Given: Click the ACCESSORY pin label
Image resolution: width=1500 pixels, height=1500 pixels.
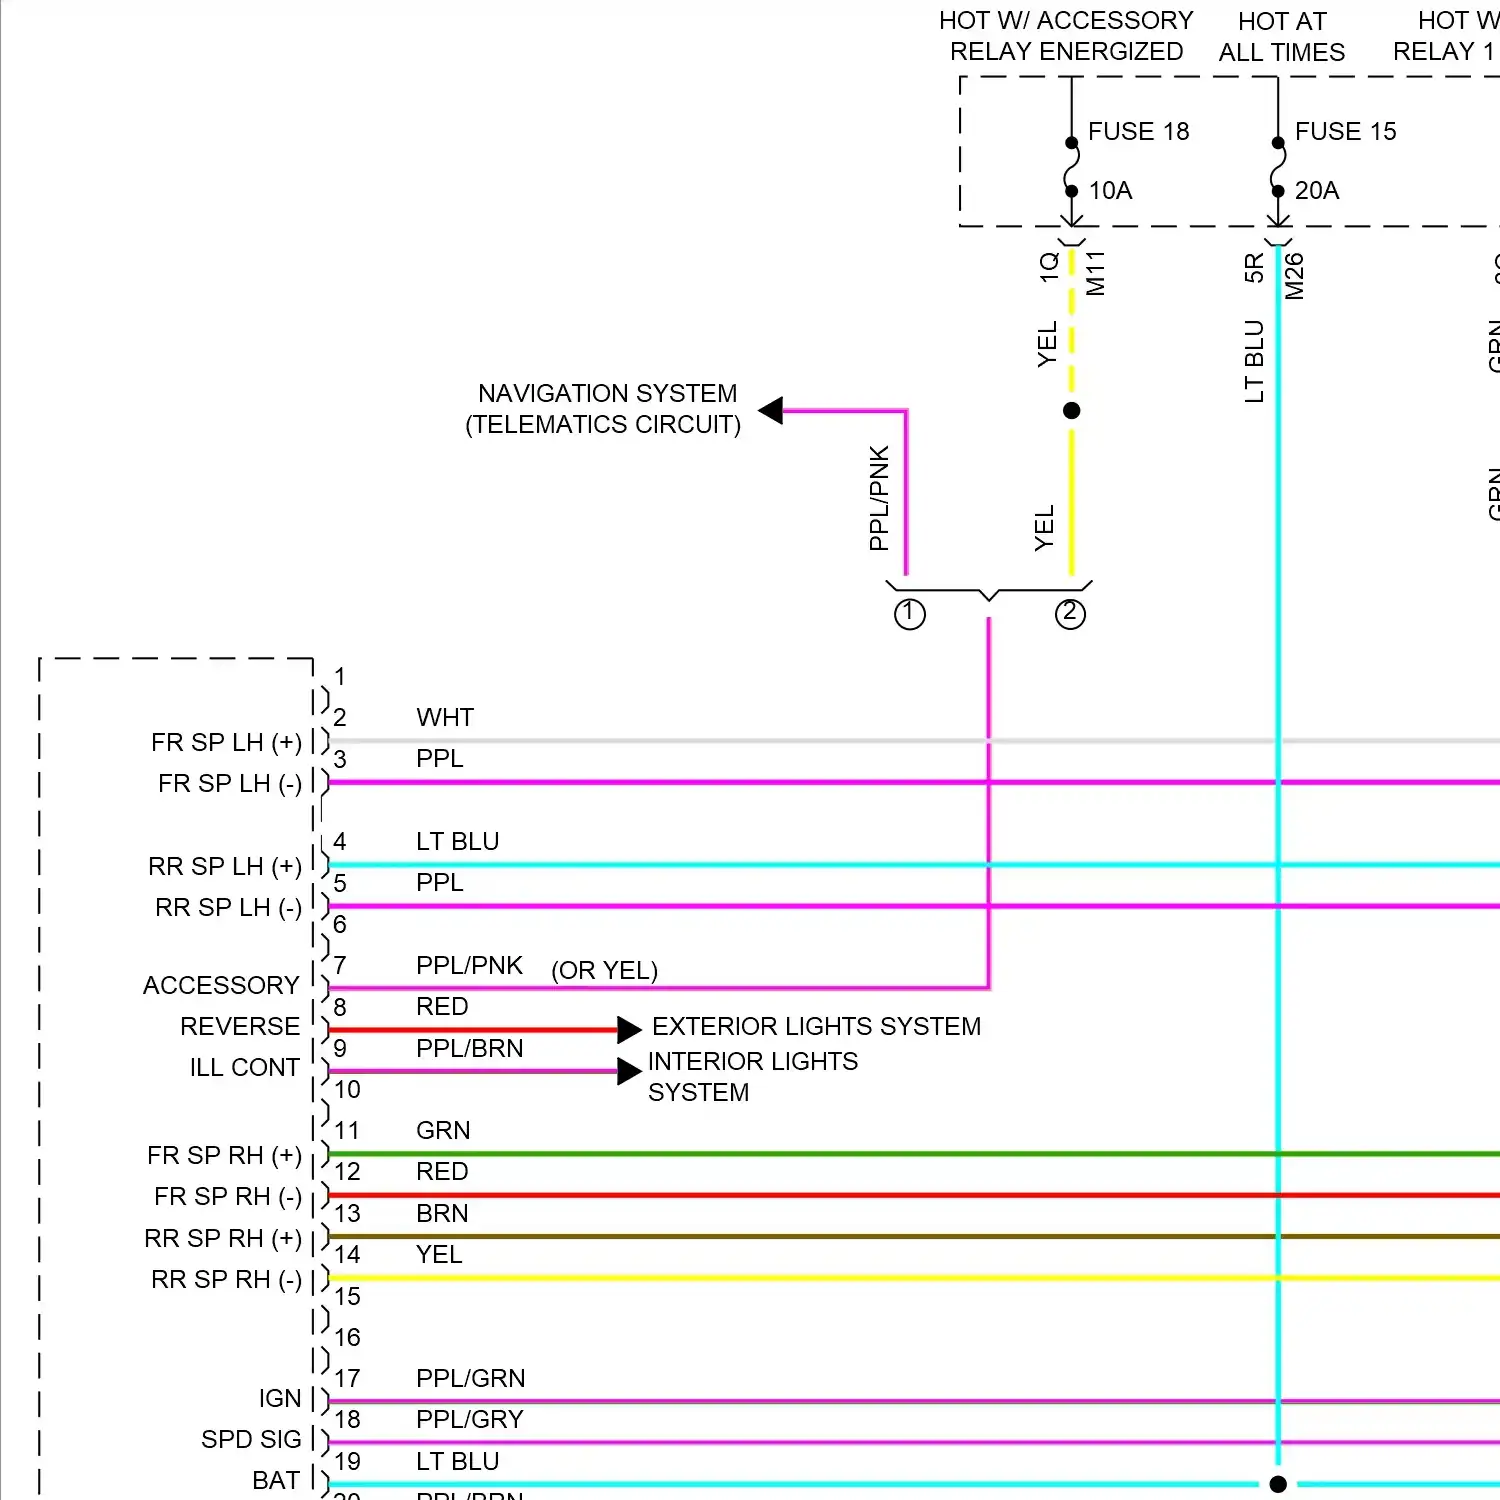Looking at the screenshot, I should pyautogui.click(x=221, y=986).
